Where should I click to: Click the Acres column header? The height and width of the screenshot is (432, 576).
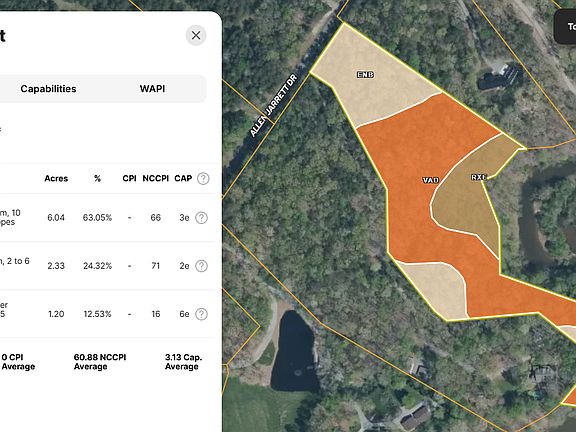point(56,179)
